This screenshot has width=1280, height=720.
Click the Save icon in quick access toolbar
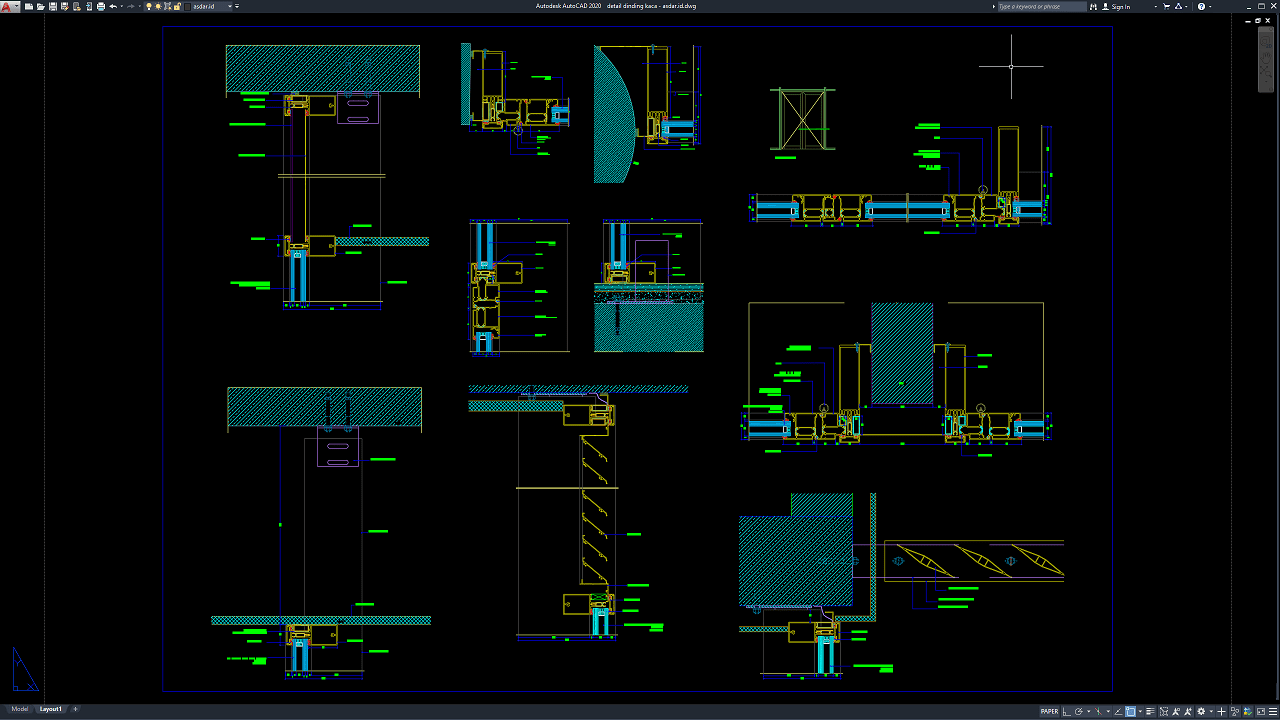(x=52, y=6)
